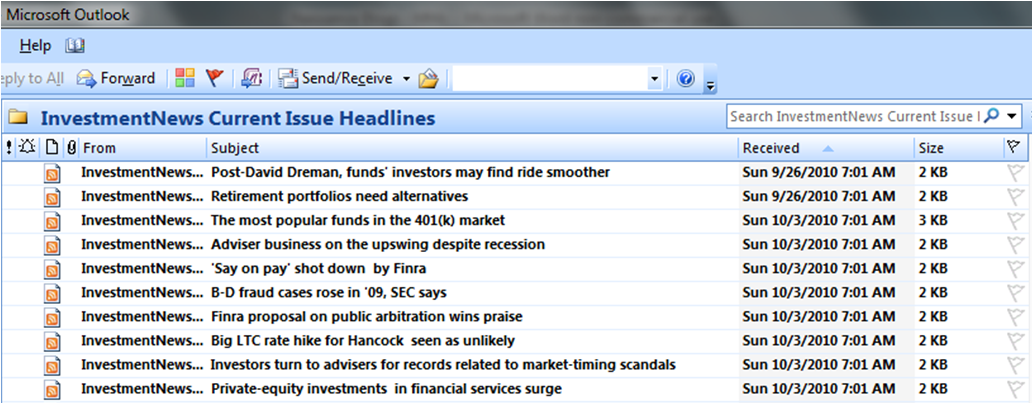Click the partially visible Reply to All button

point(33,78)
